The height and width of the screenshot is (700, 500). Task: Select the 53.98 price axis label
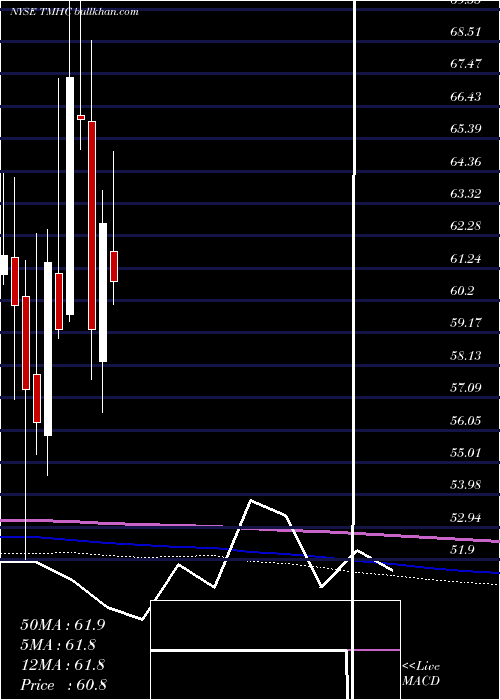[466, 485]
